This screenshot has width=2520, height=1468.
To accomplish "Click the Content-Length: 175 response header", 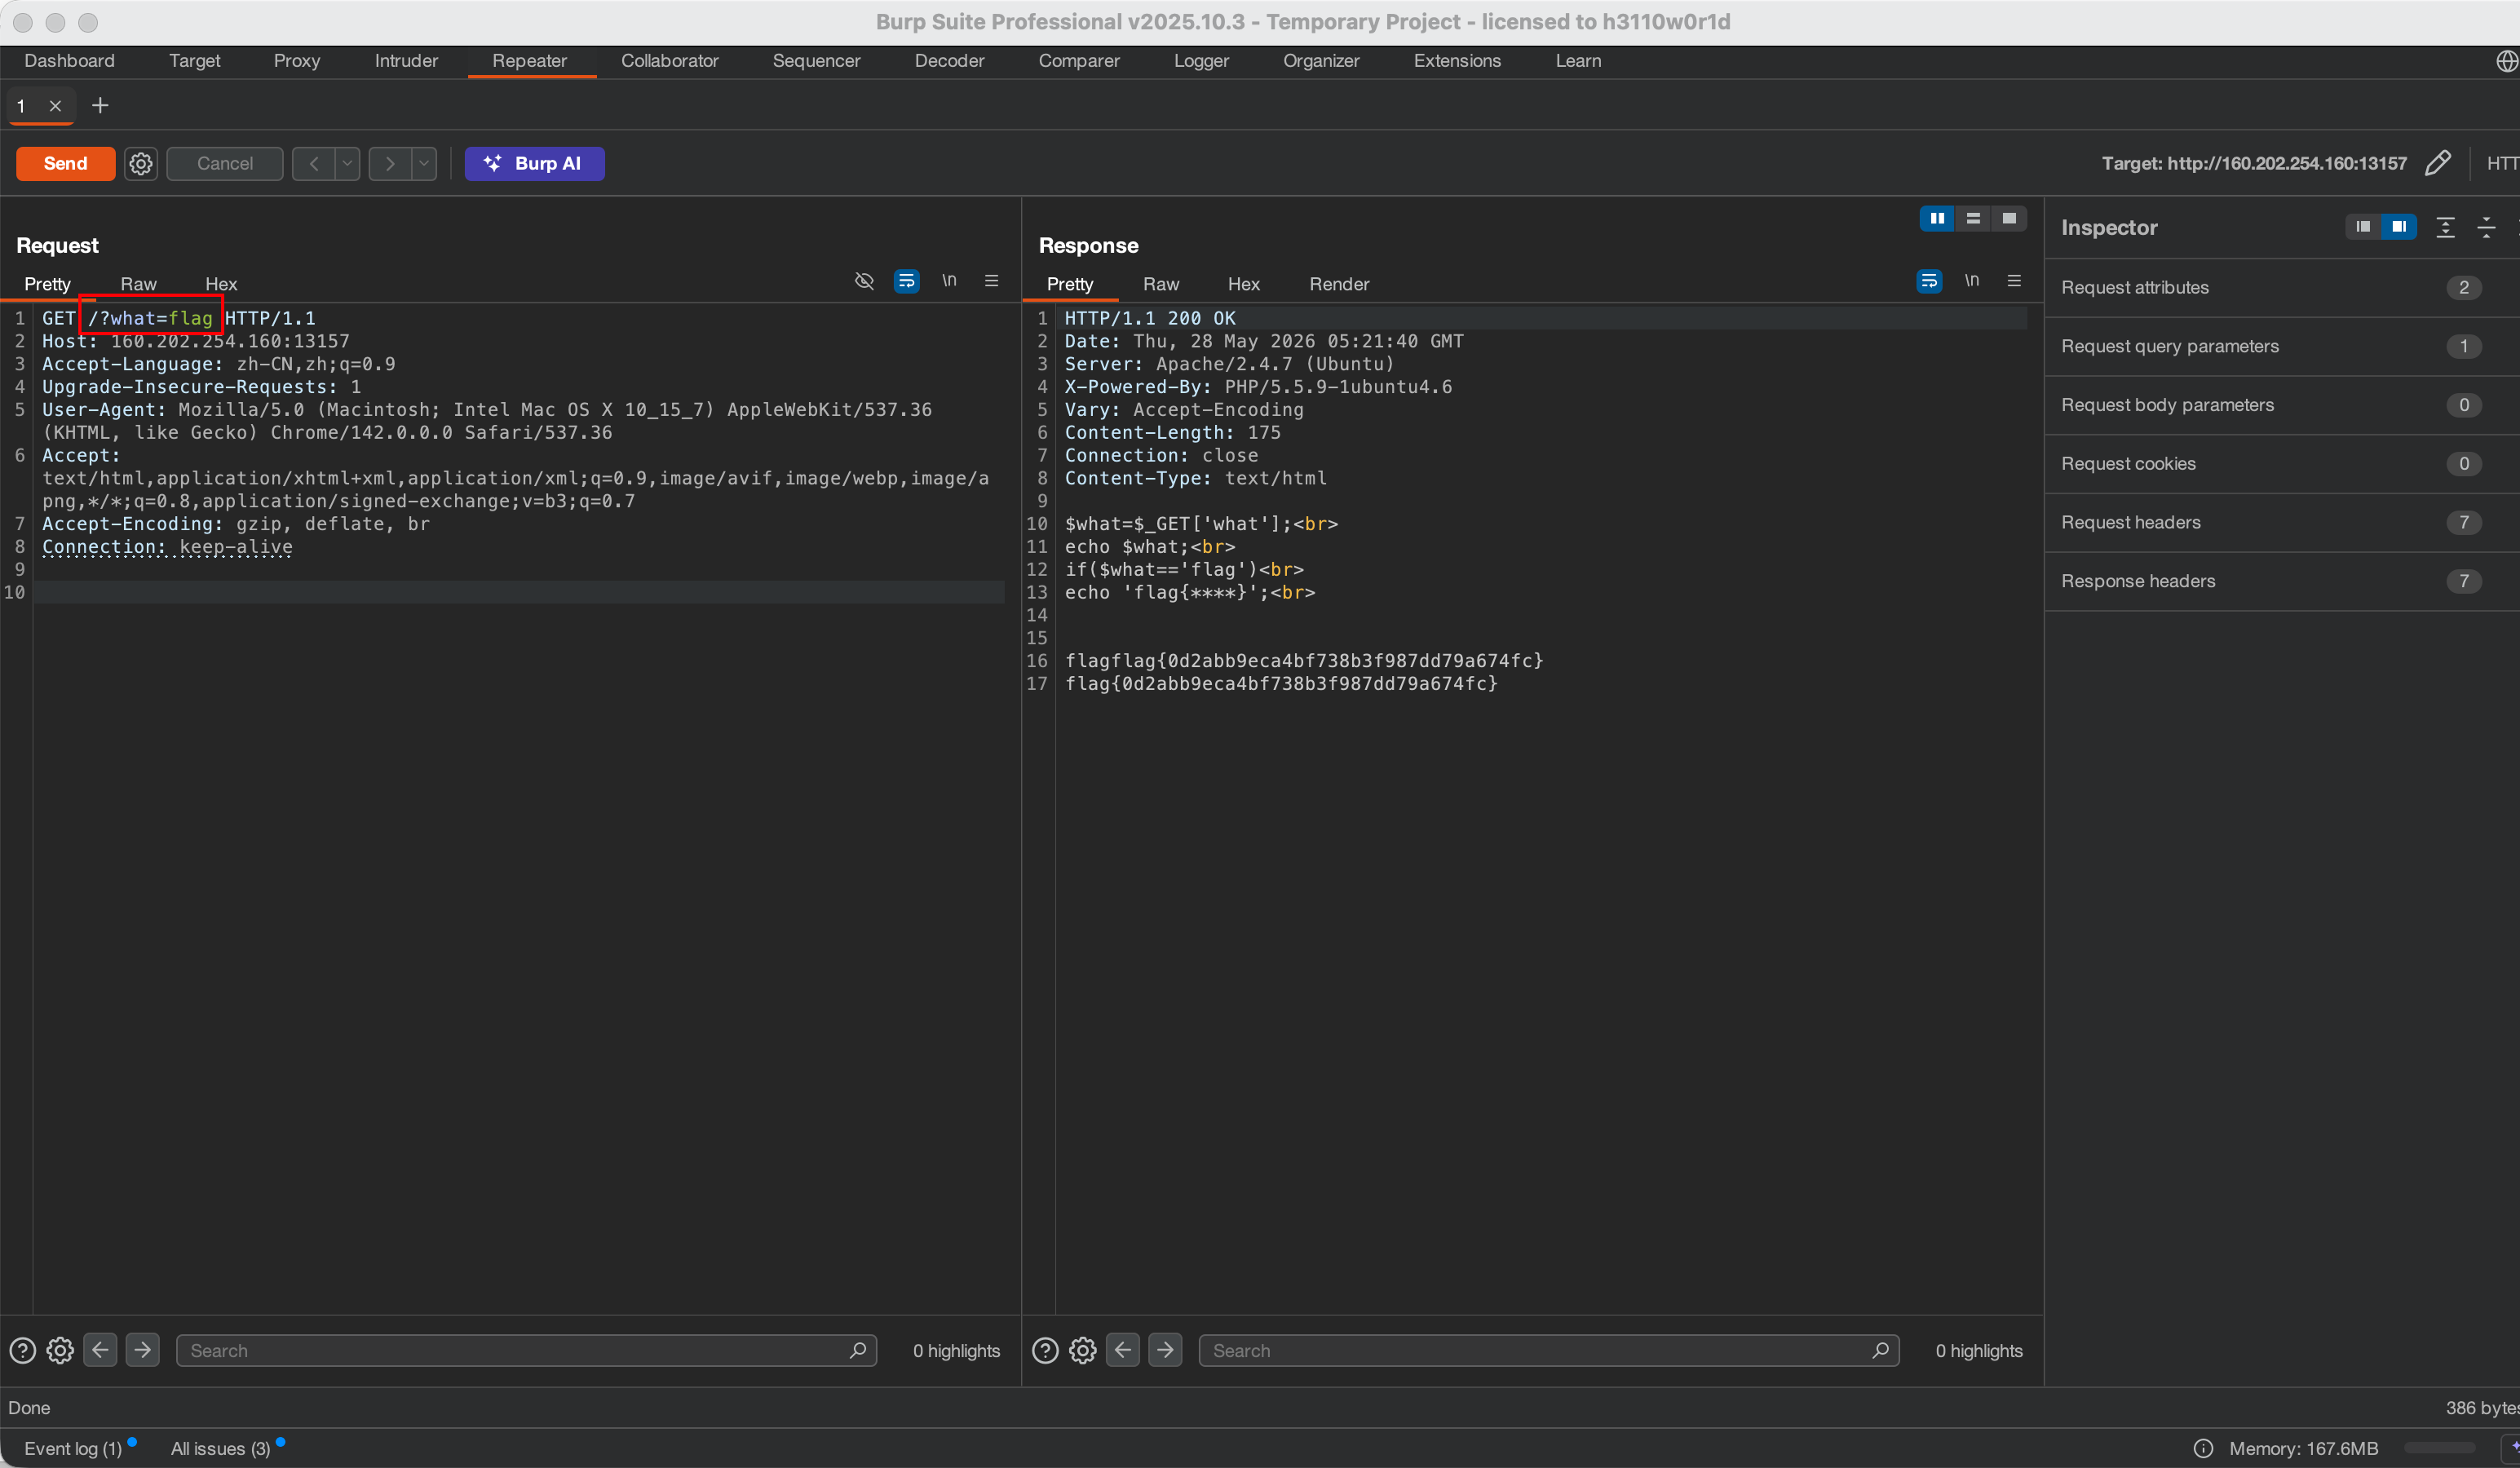I will (x=1173, y=433).
